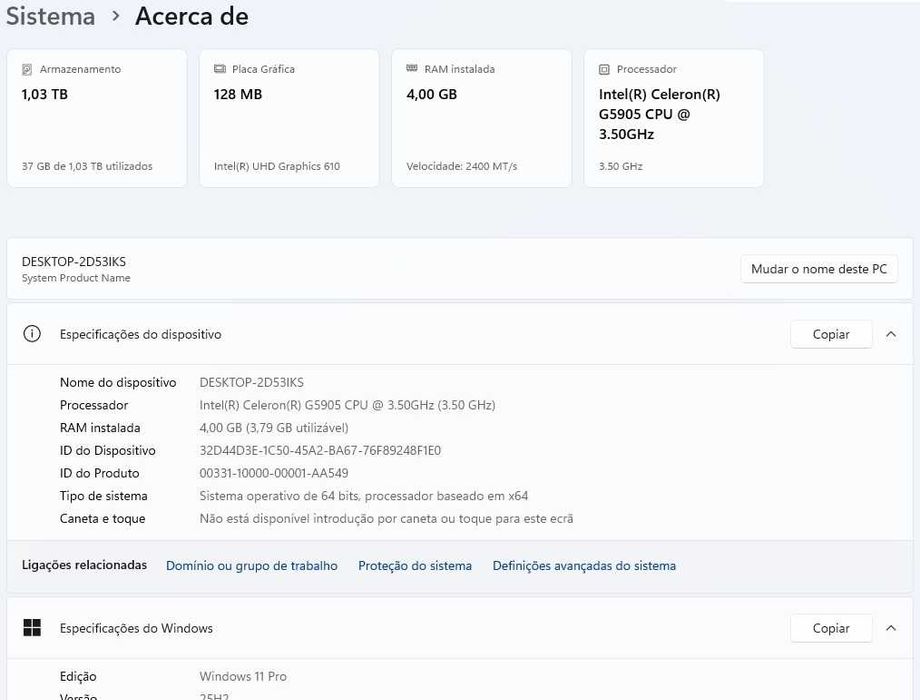Open the Placa Gráfica card
Viewport: 920px width, 700px height.
(289, 119)
